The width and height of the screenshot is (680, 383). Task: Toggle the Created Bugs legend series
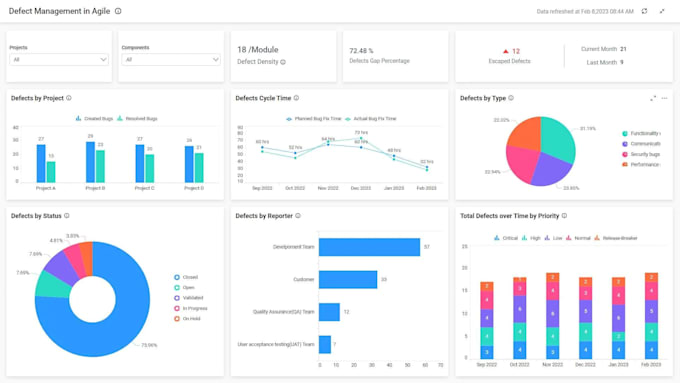pos(94,118)
